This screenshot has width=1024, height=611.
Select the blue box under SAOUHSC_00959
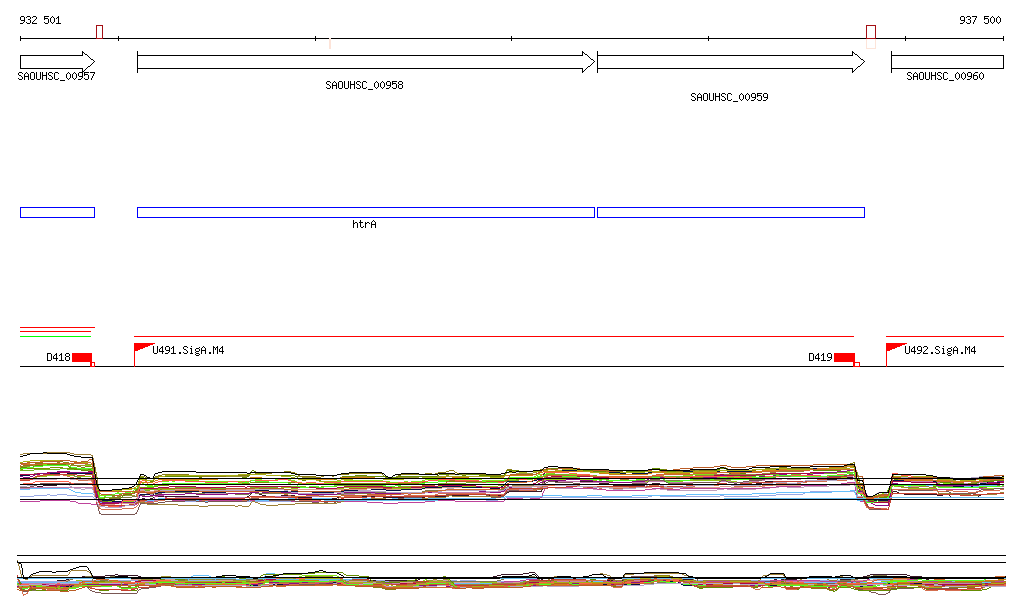tap(730, 212)
